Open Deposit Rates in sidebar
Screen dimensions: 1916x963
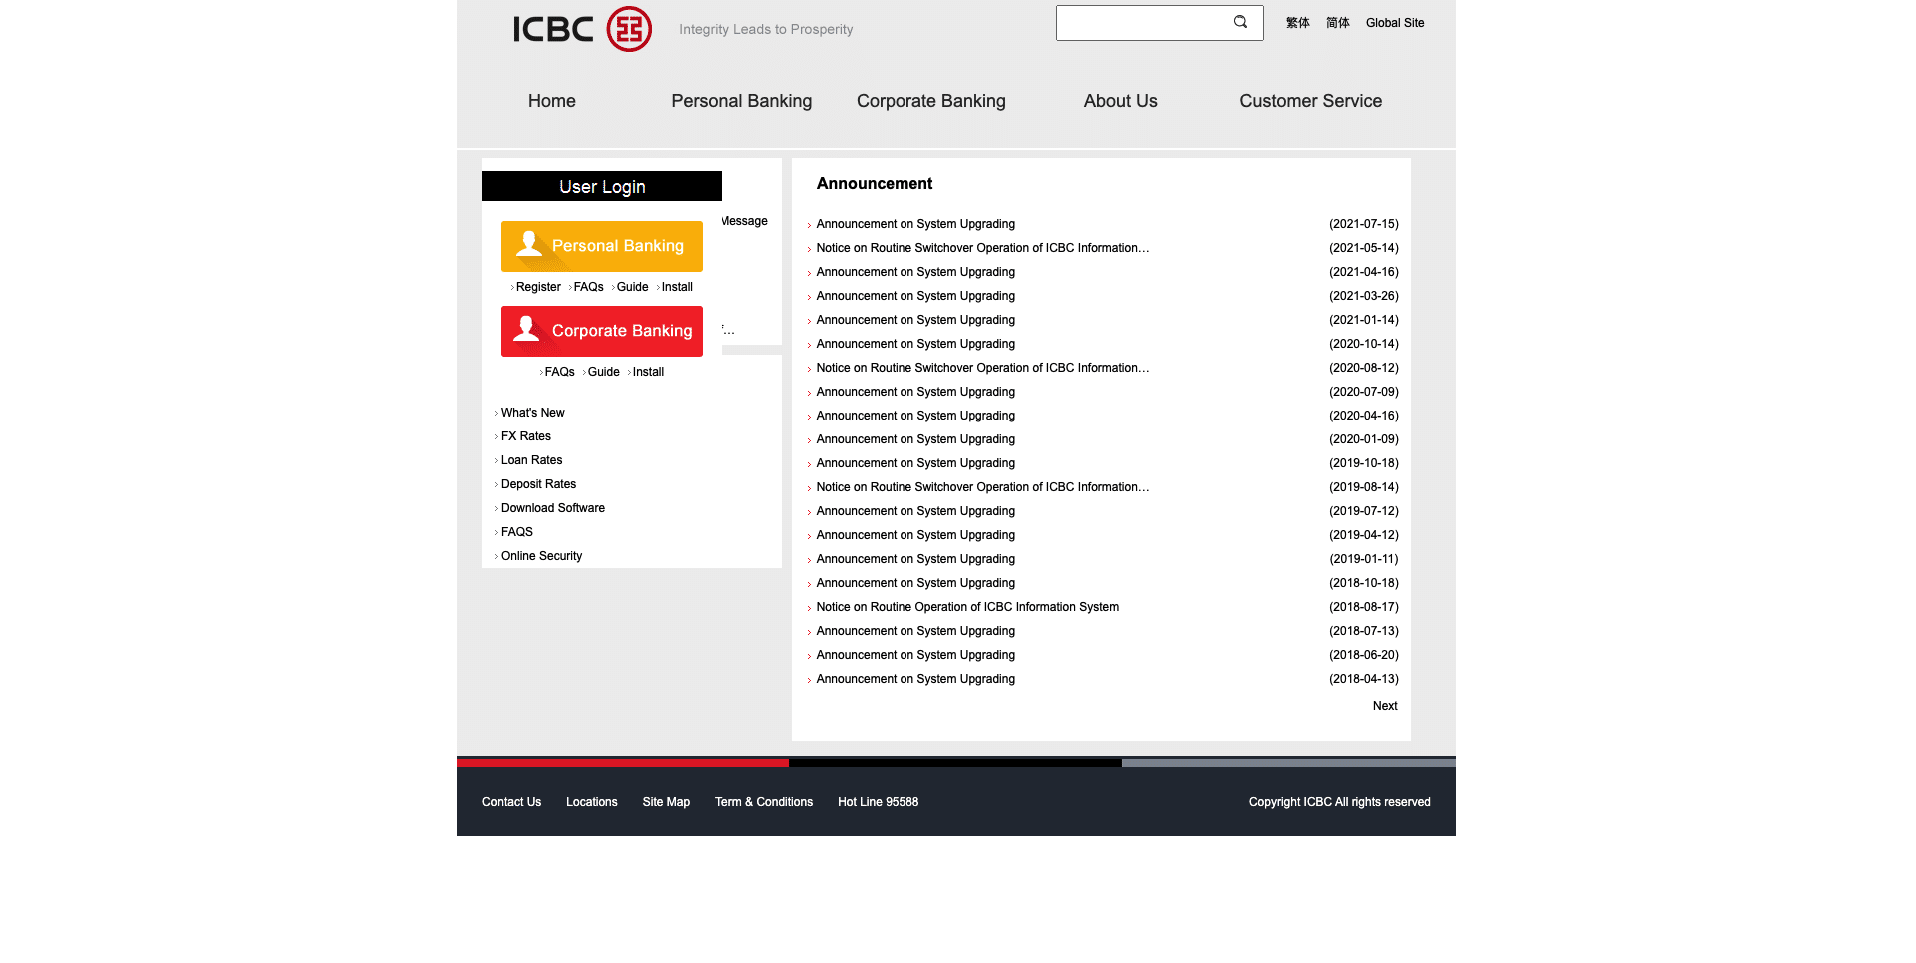coord(538,484)
